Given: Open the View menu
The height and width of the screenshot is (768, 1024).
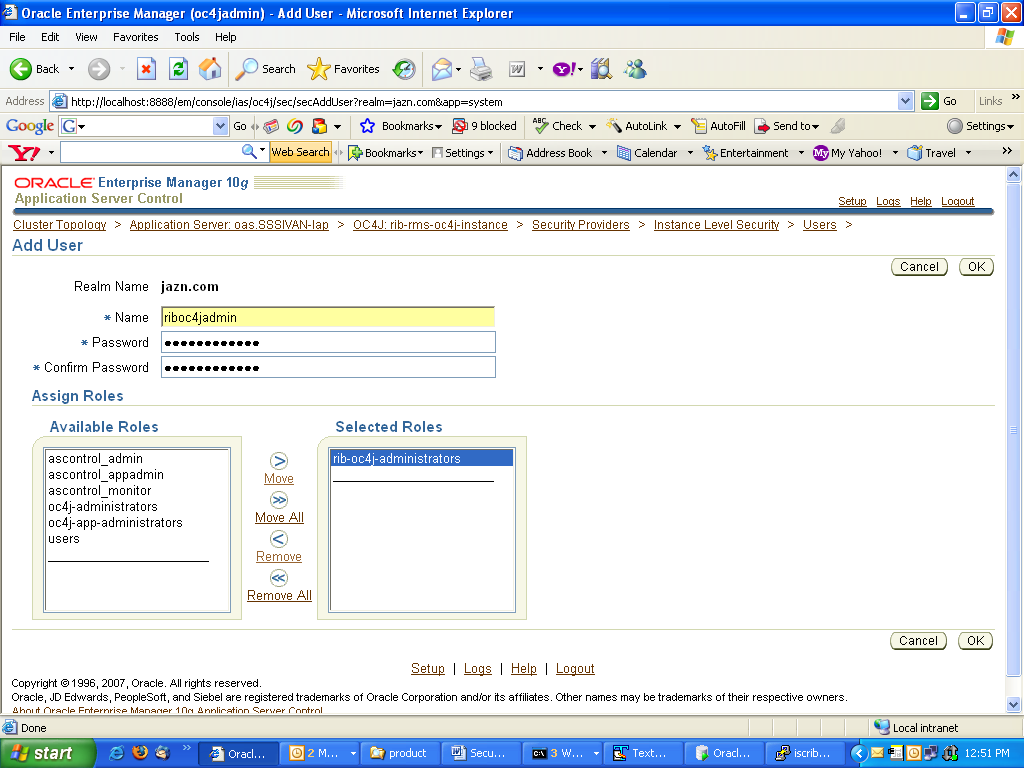Looking at the screenshot, I should coord(86,37).
